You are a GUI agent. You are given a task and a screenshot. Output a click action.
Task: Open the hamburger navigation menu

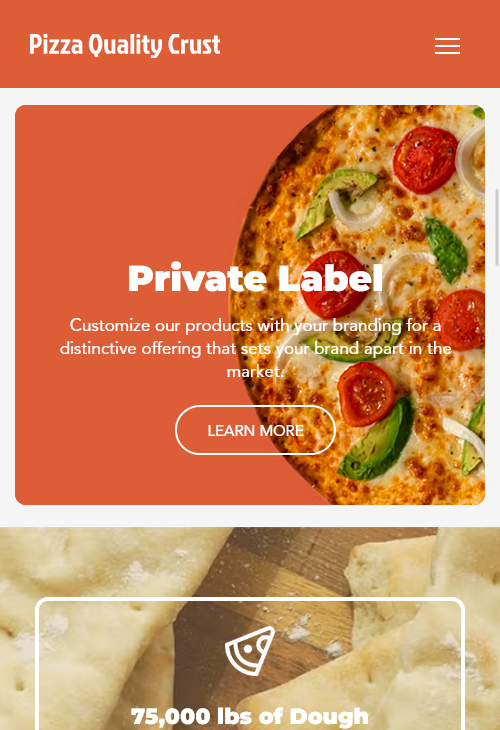click(447, 46)
